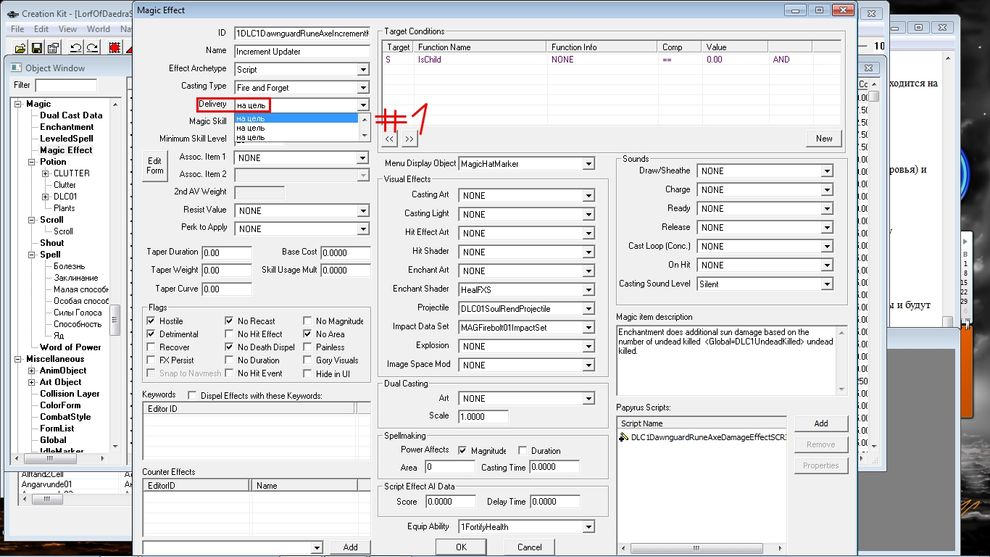Click the '<<' previous condition button
This screenshot has width=990, height=557.
click(x=391, y=139)
